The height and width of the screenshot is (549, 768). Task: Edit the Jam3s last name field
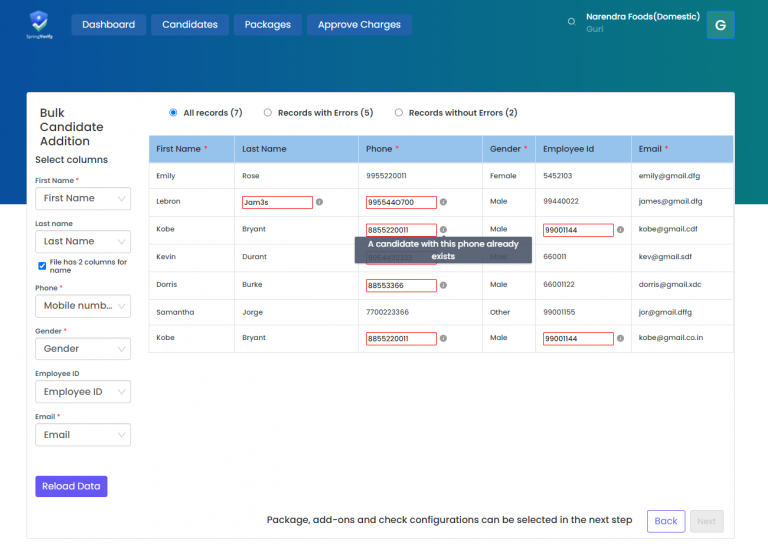click(x=277, y=202)
